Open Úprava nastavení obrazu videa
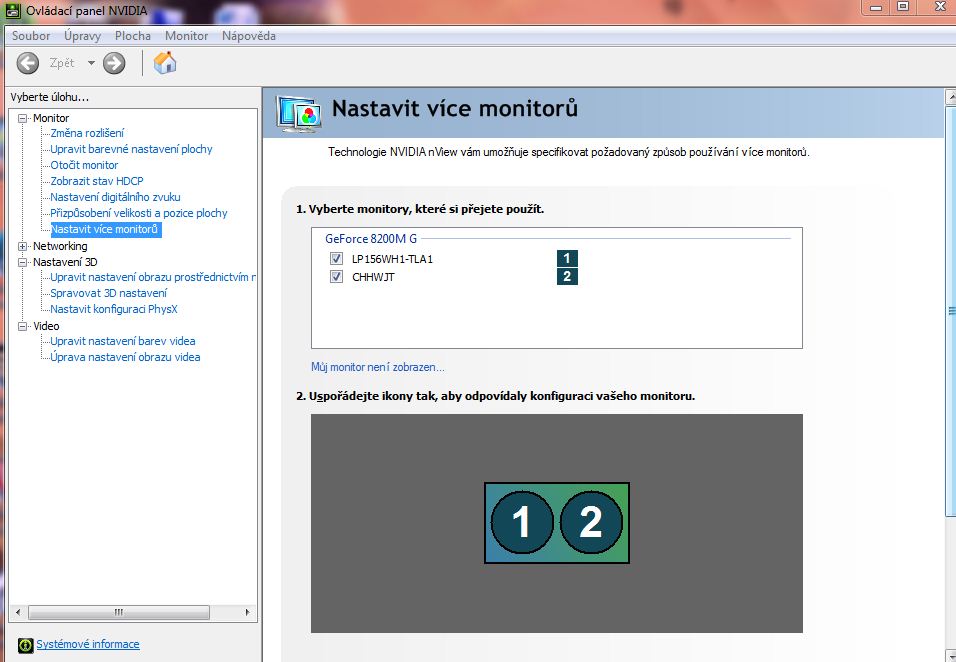Screen dimensions: 956x662 pos(126,357)
